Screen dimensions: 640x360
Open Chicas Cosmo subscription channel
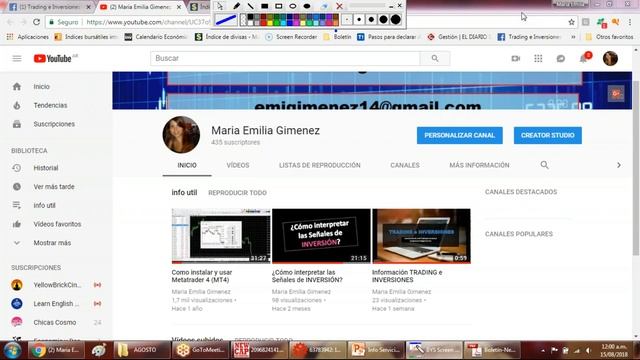click(x=56, y=322)
